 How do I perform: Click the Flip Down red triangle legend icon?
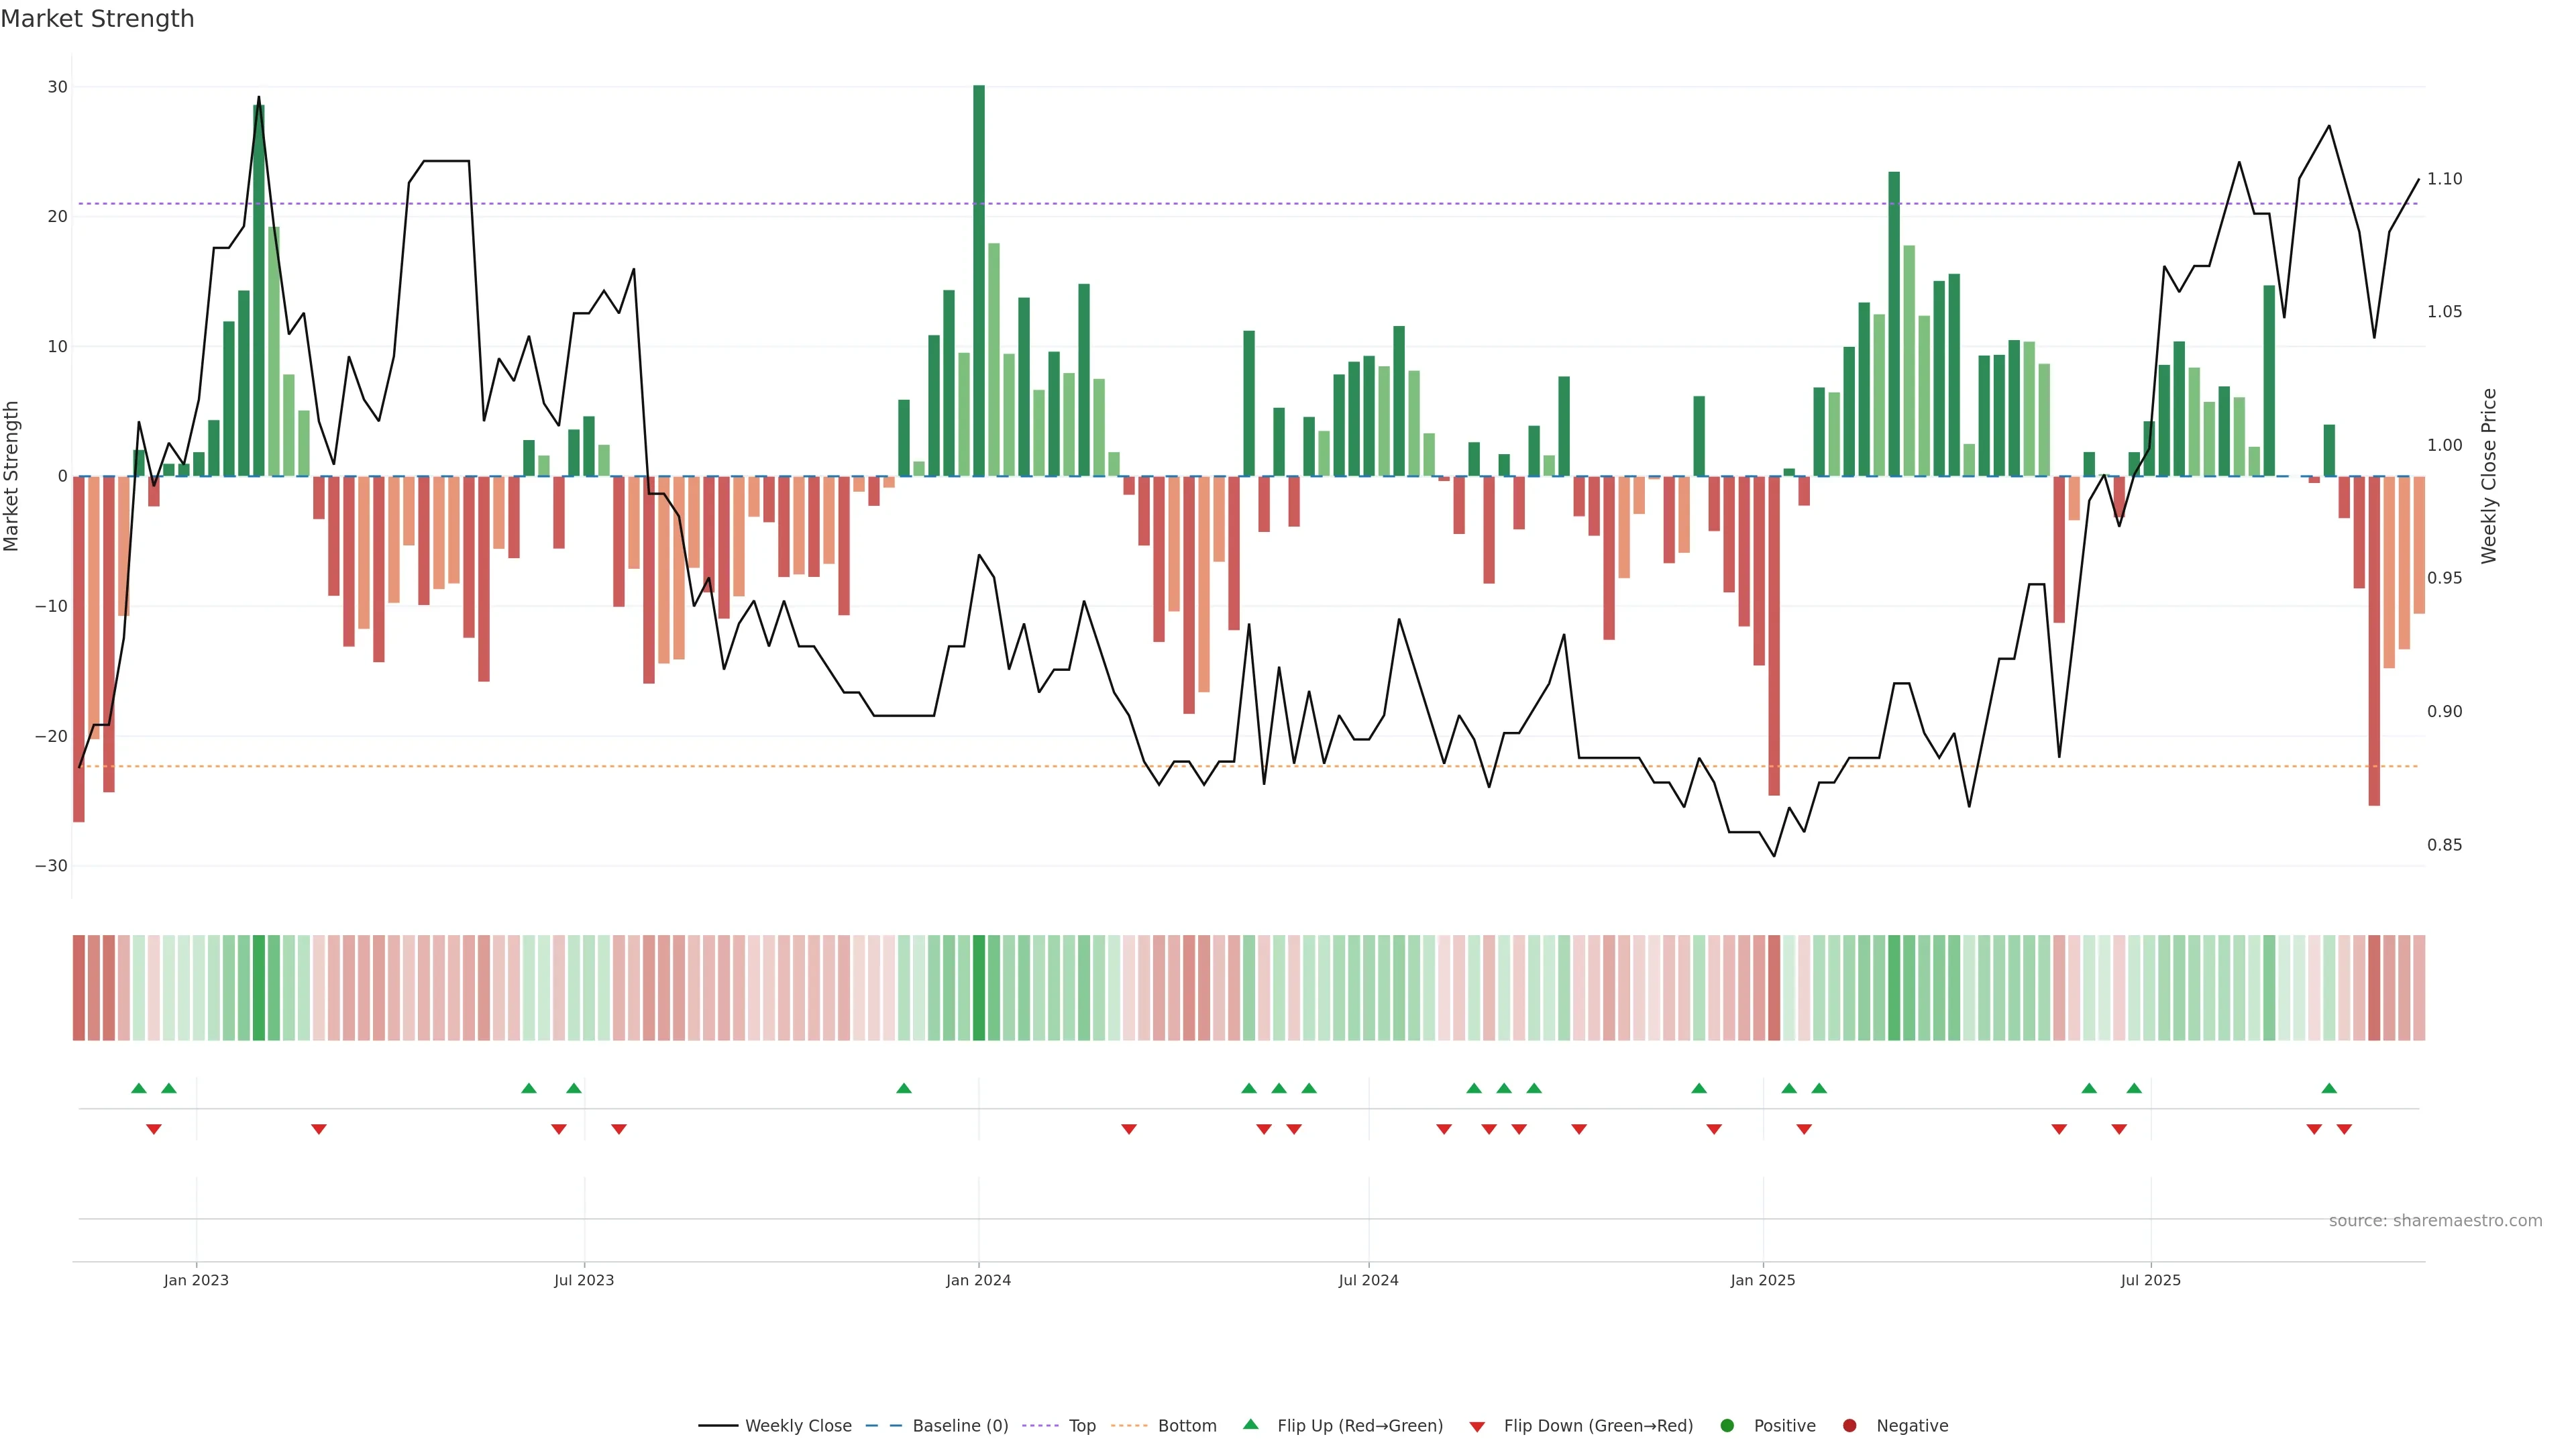1477,1426
